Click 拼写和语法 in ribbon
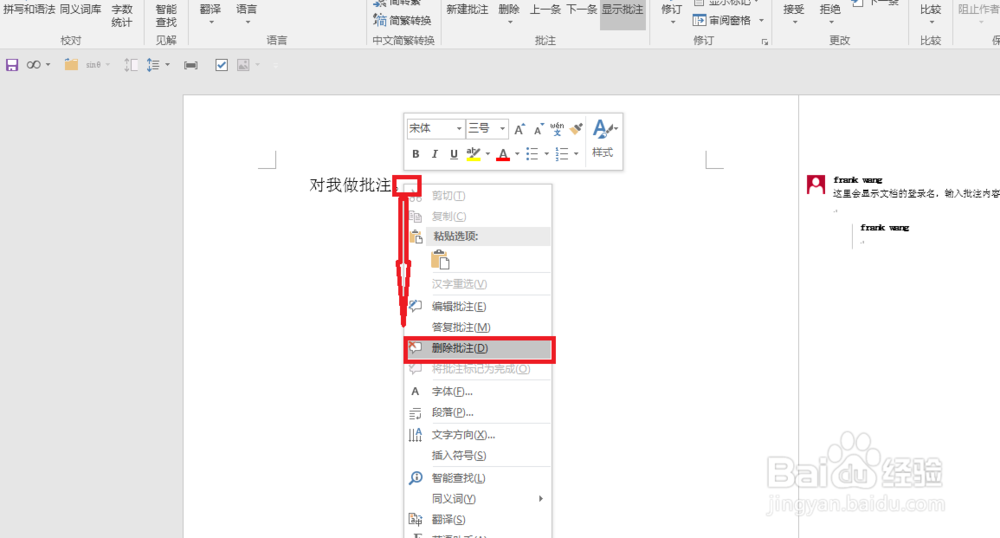 (29, 10)
